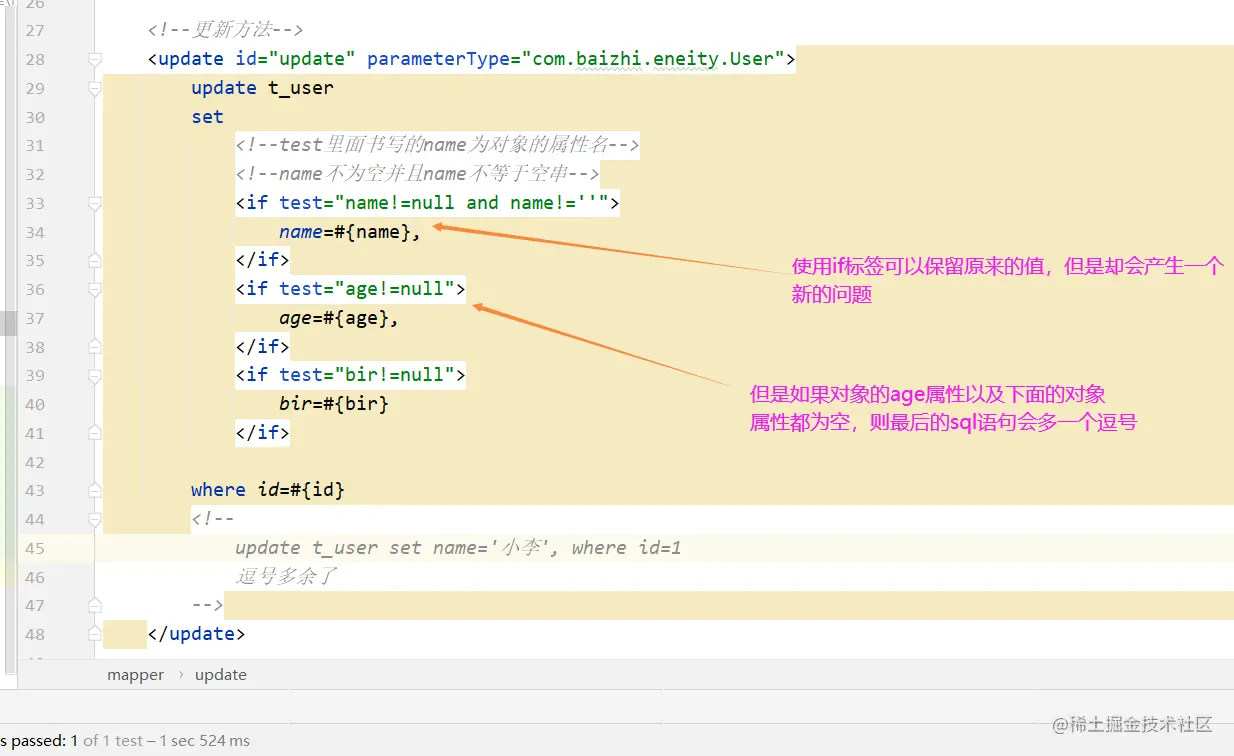Image resolution: width=1234 pixels, height=756 pixels.
Task: Select the update breadcrumb
Action: [x=221, y=675]
